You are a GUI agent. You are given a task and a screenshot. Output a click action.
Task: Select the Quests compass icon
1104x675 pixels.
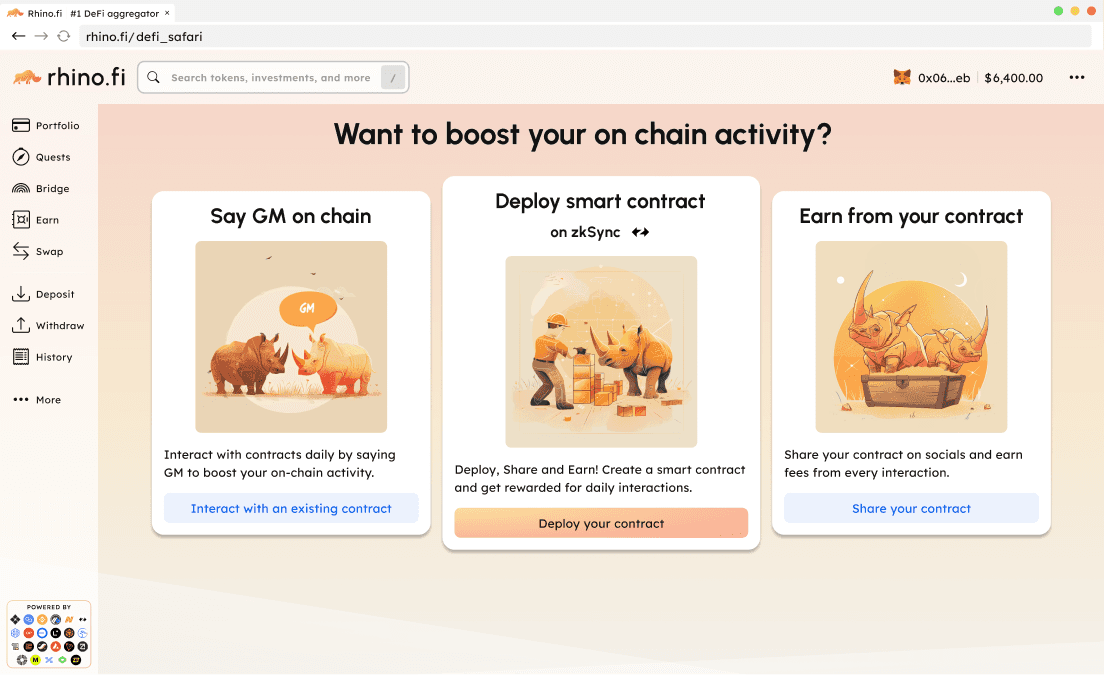20,157
